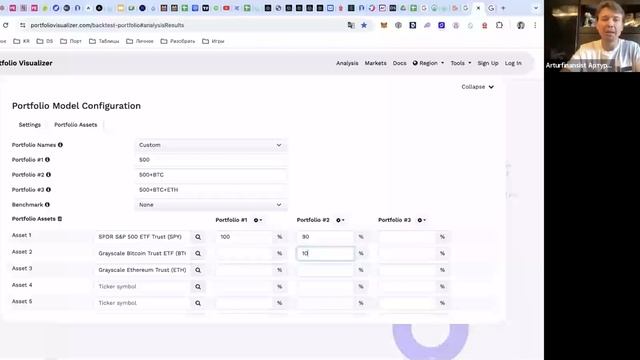
Task: Click Asset 1 Portfolio #1 allocation showing 100
Action: pyautogui.click(x=244, y=237)
